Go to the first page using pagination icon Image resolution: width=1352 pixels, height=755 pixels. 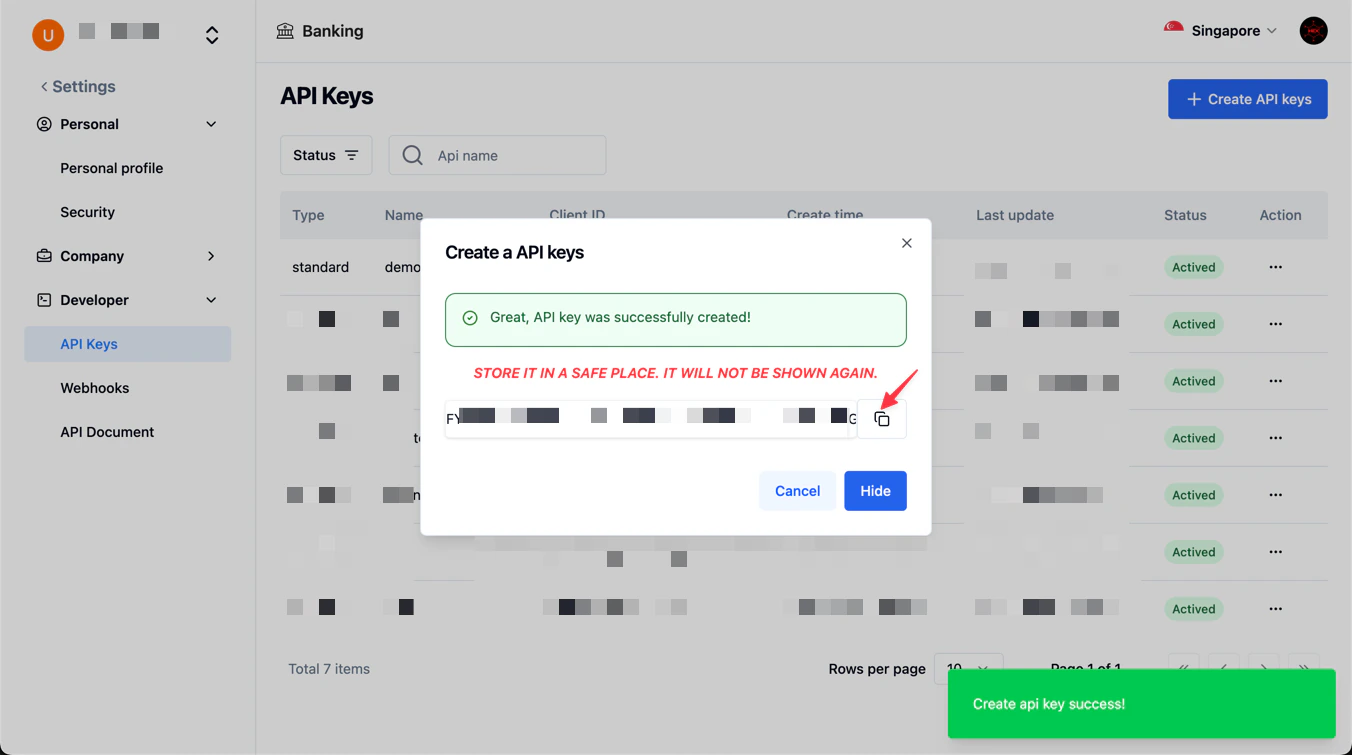coord(1184,669)
